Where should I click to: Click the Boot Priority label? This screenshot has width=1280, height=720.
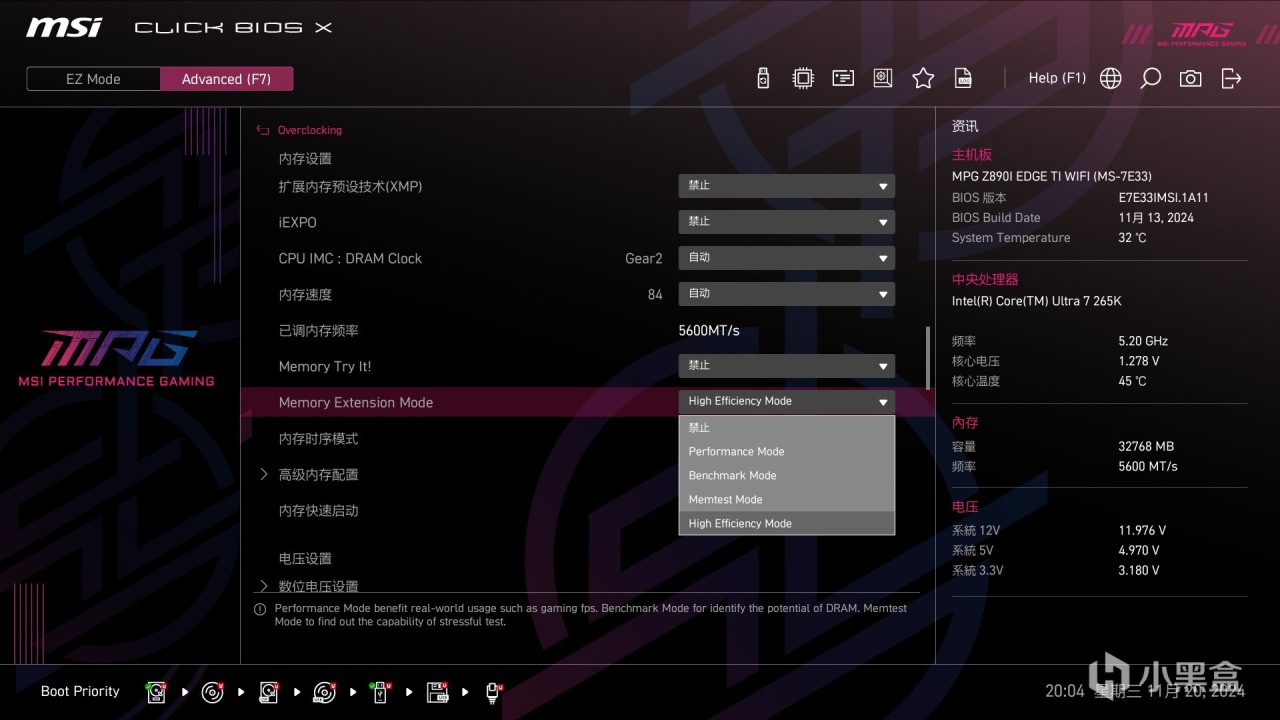click(80, 691)
